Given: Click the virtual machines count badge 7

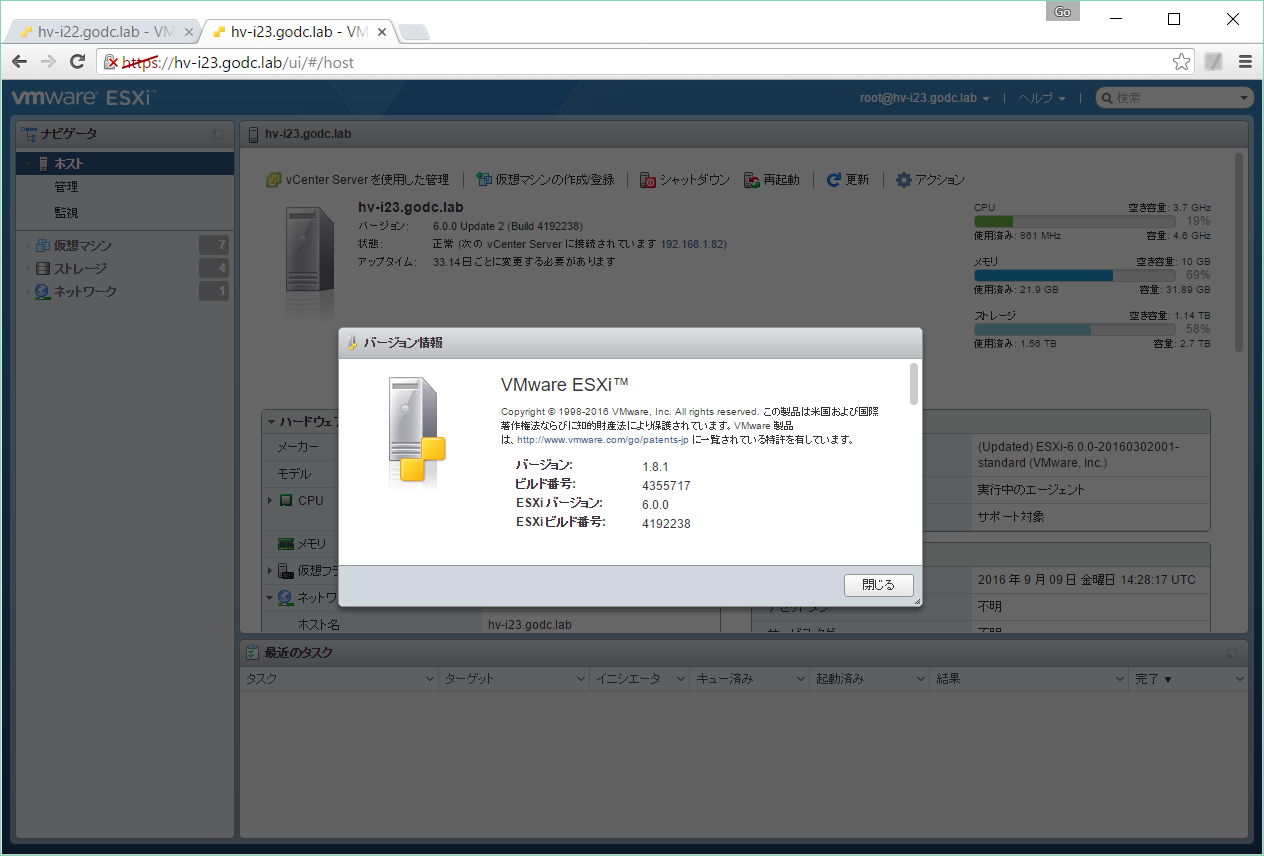Looking at the screenshot, I should tap(214, 245).
